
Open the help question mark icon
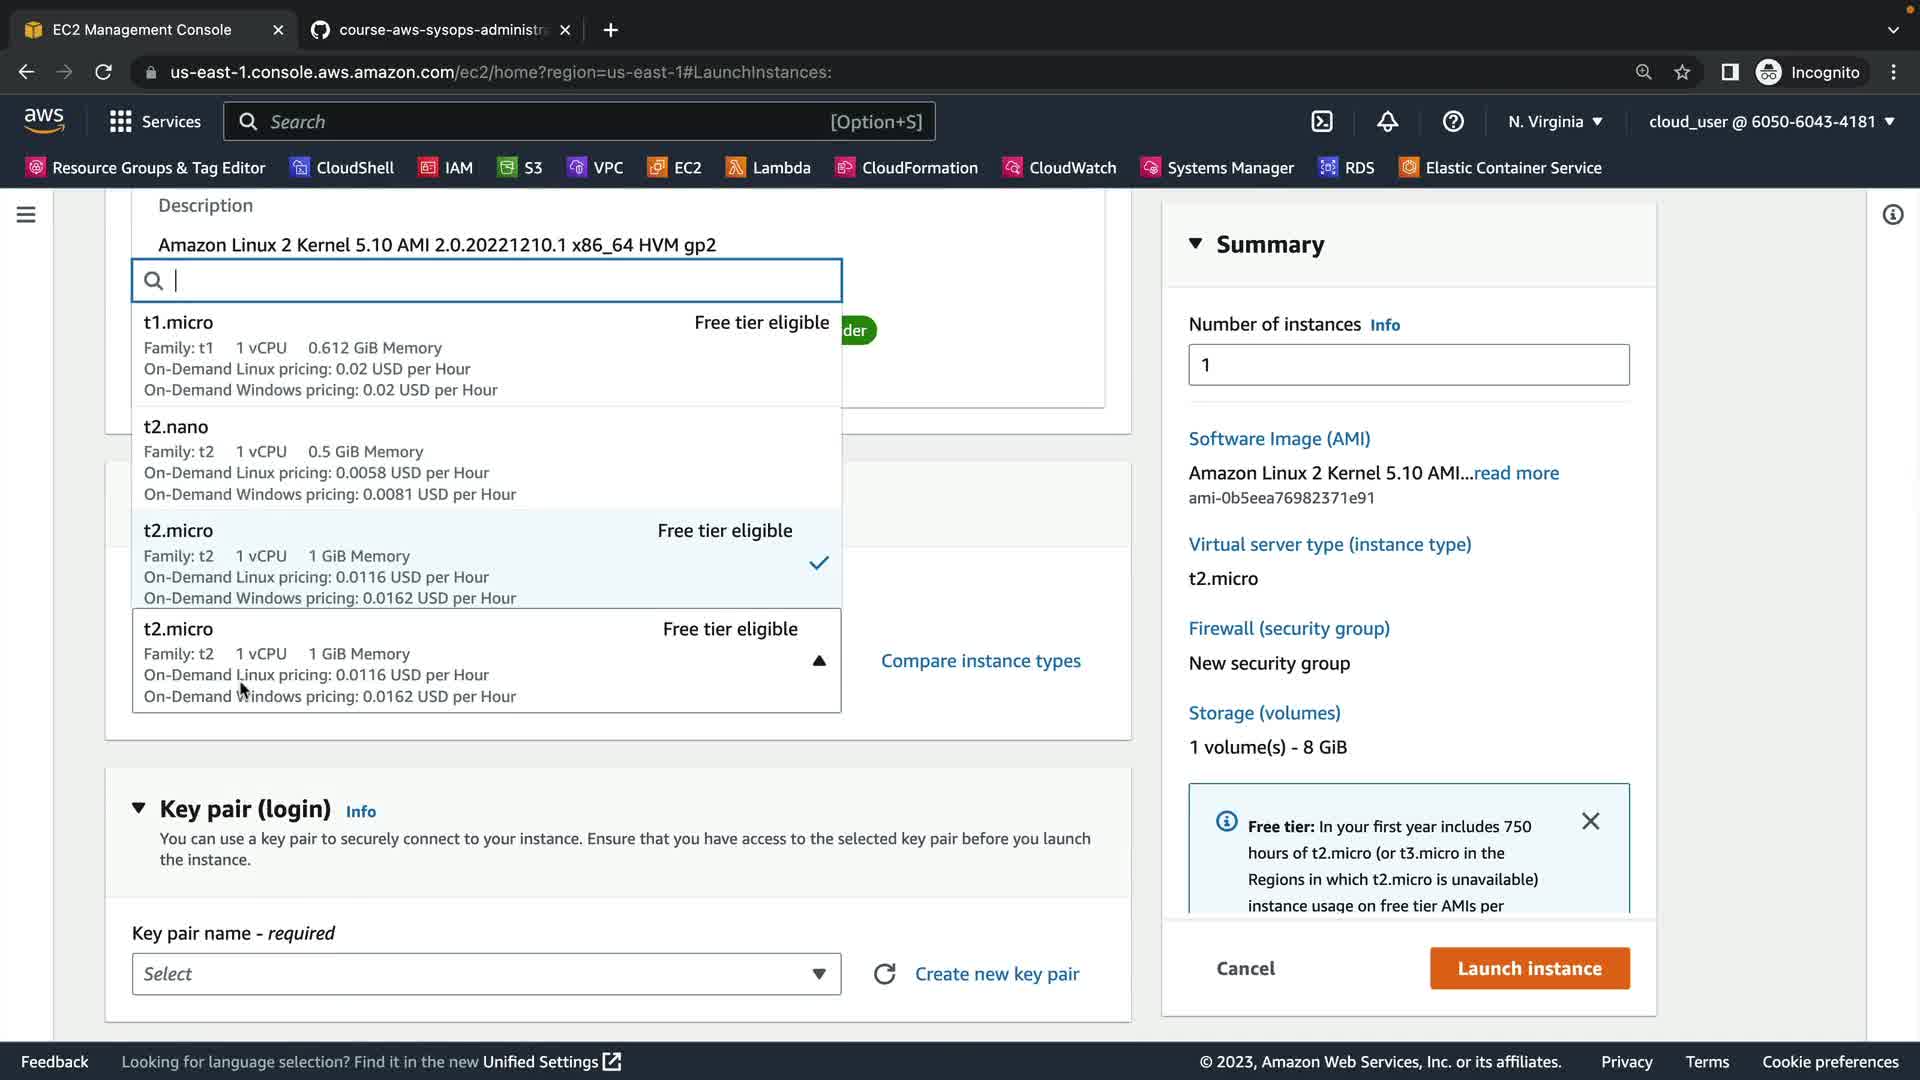pos(1453,121)
